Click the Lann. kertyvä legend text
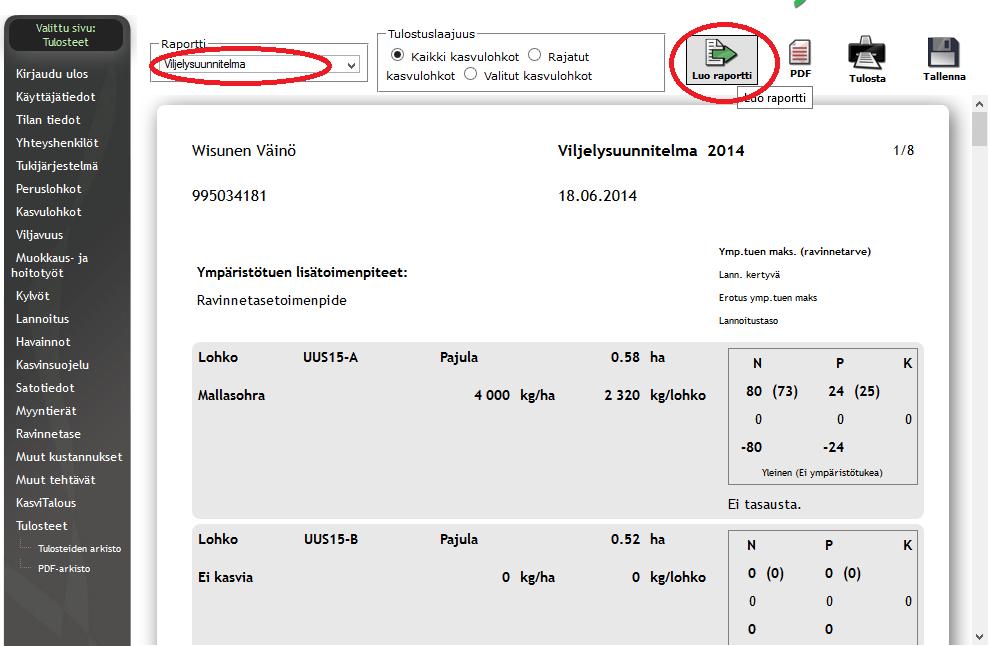990x646 pixels. [749, 275]
